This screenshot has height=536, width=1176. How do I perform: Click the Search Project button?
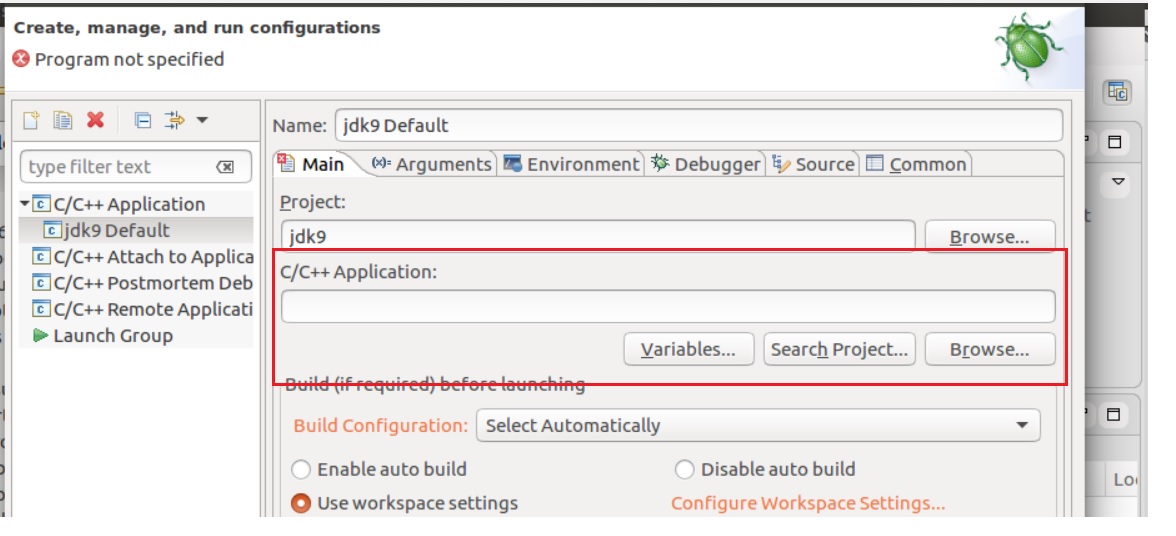point(839,349)
